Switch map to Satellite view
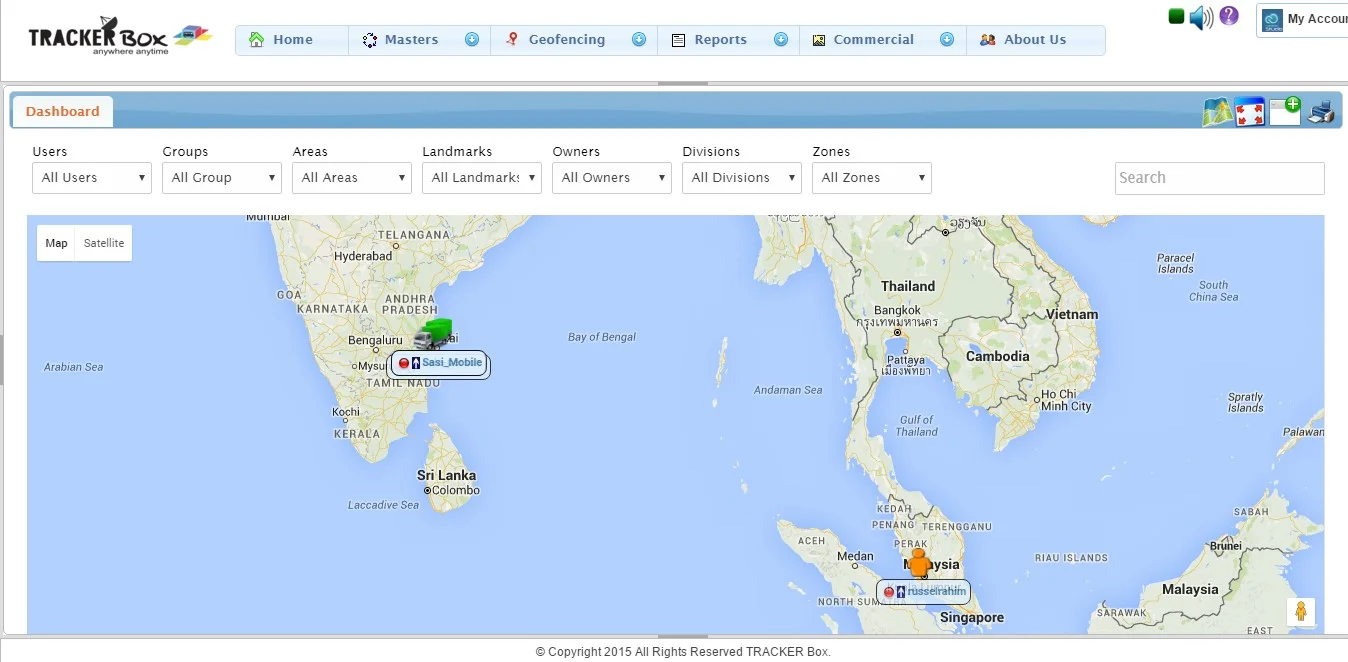 [104, 243]
